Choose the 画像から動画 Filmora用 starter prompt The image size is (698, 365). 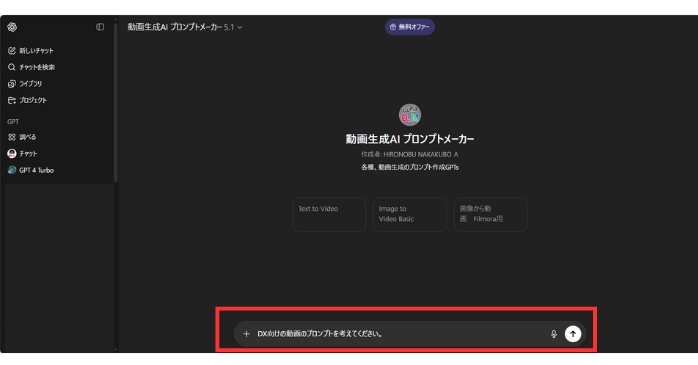click(491, 215)
